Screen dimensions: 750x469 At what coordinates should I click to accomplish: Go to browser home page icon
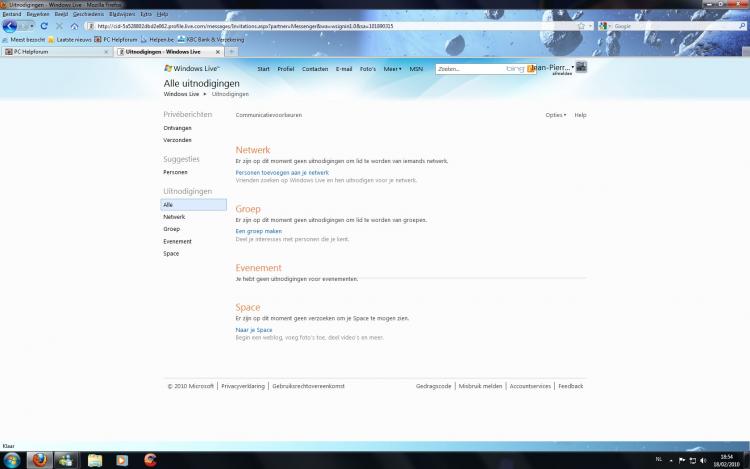pyautogui.click(x=74, y=26)
